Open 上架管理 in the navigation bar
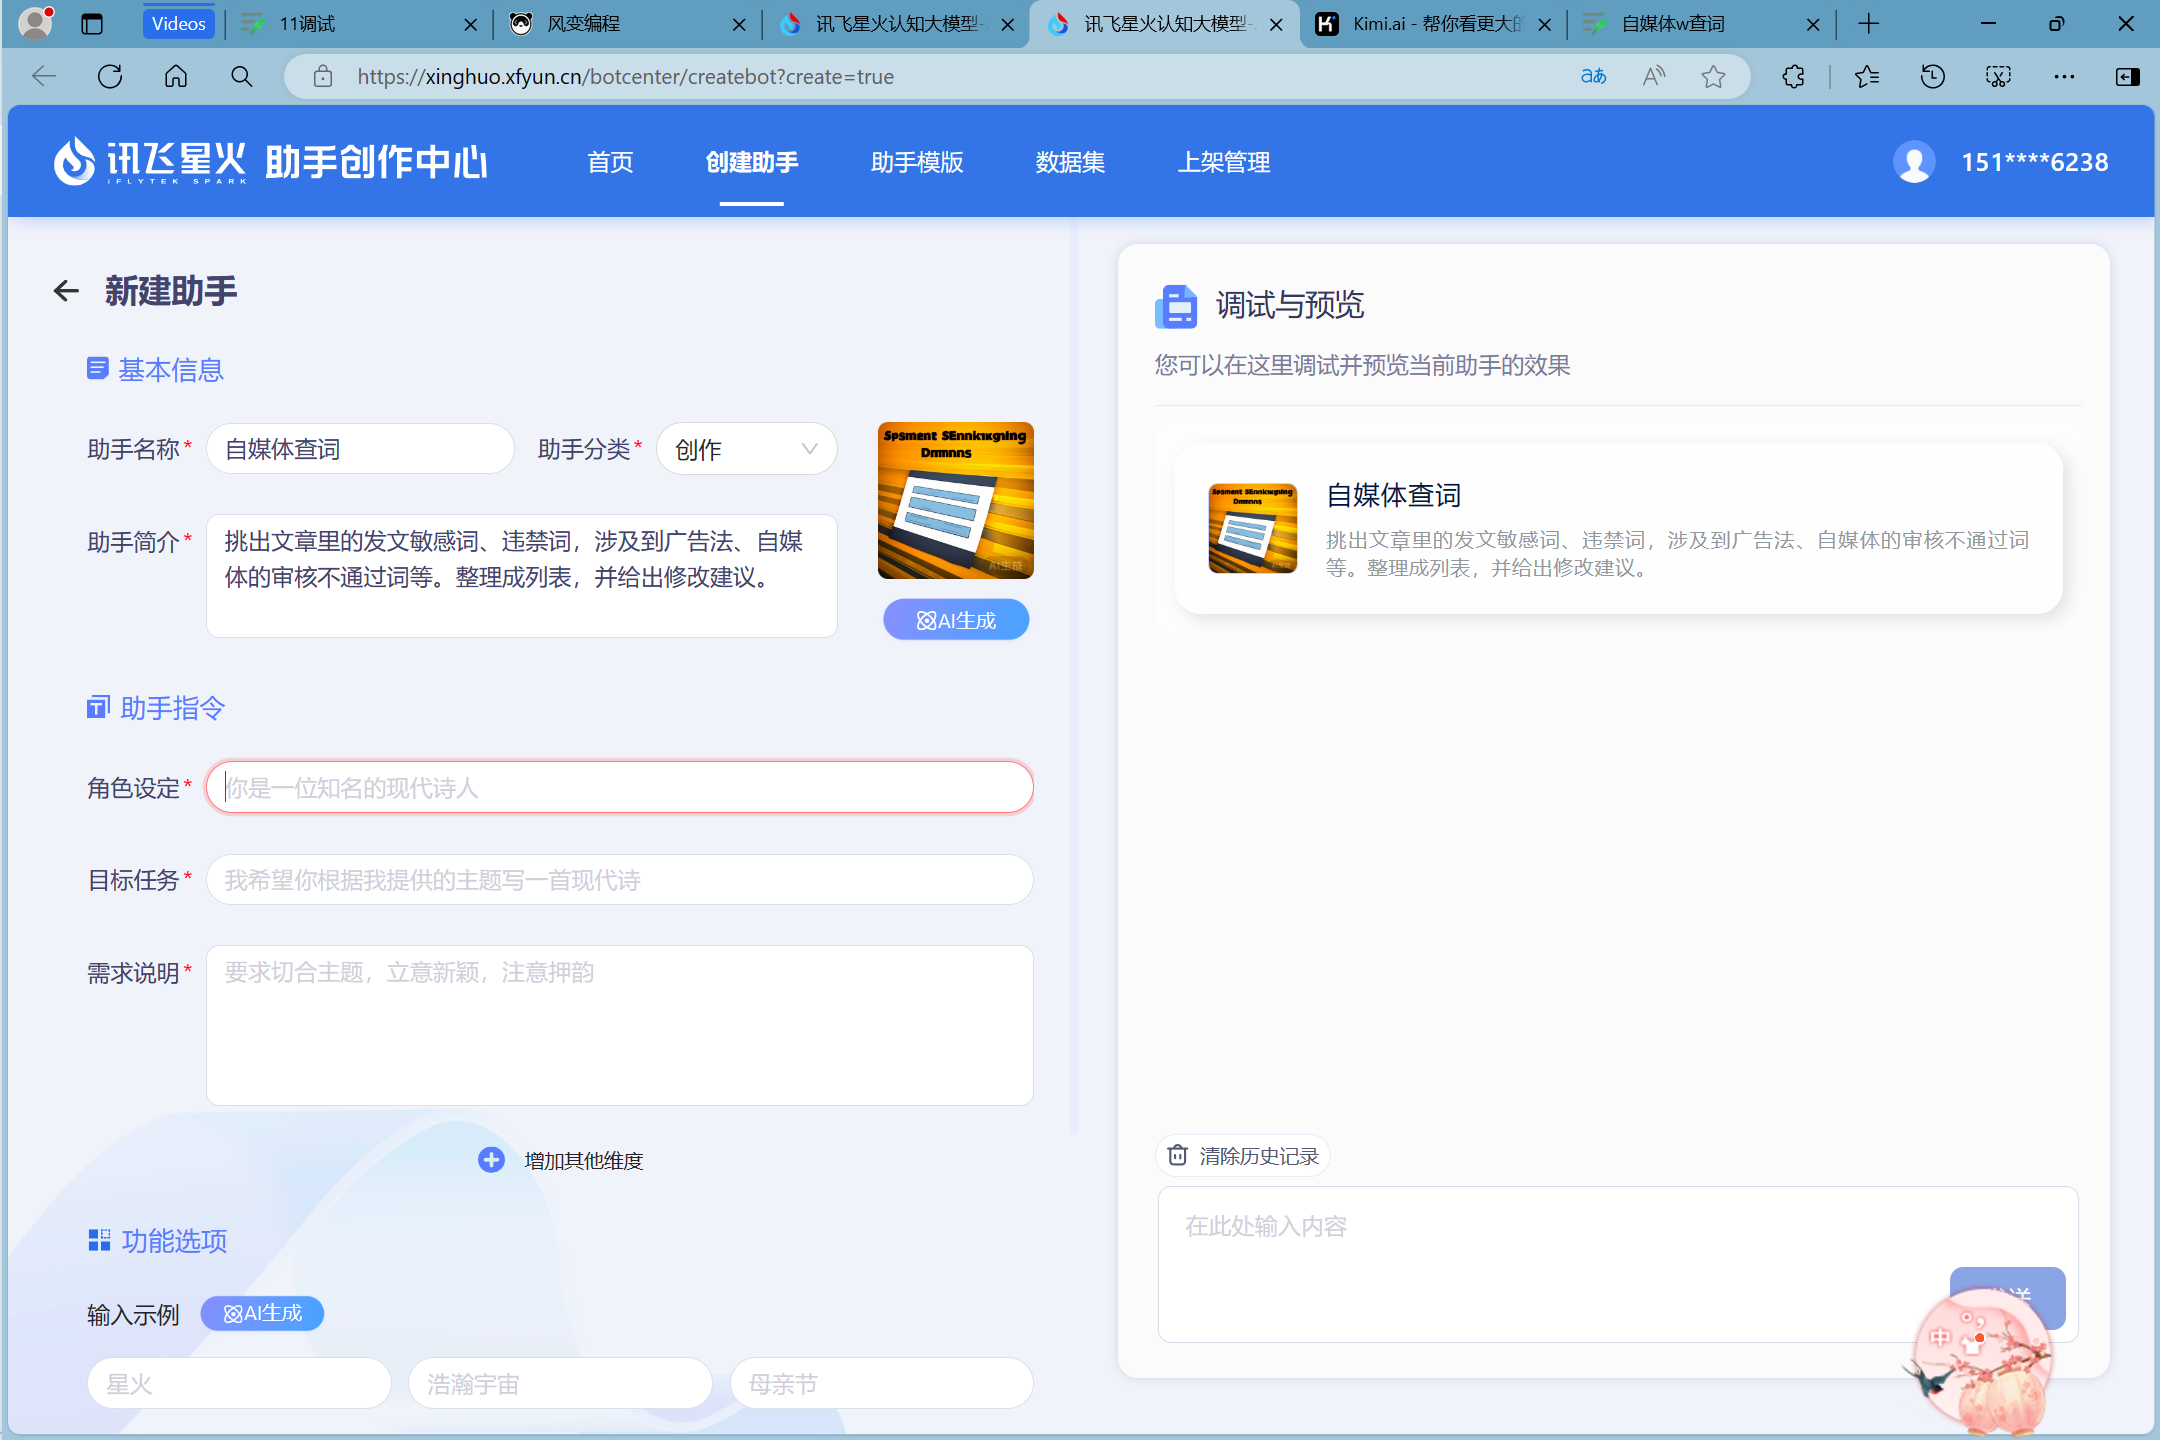This screenshot has height=1440, width=2160. coord(1223,162)
